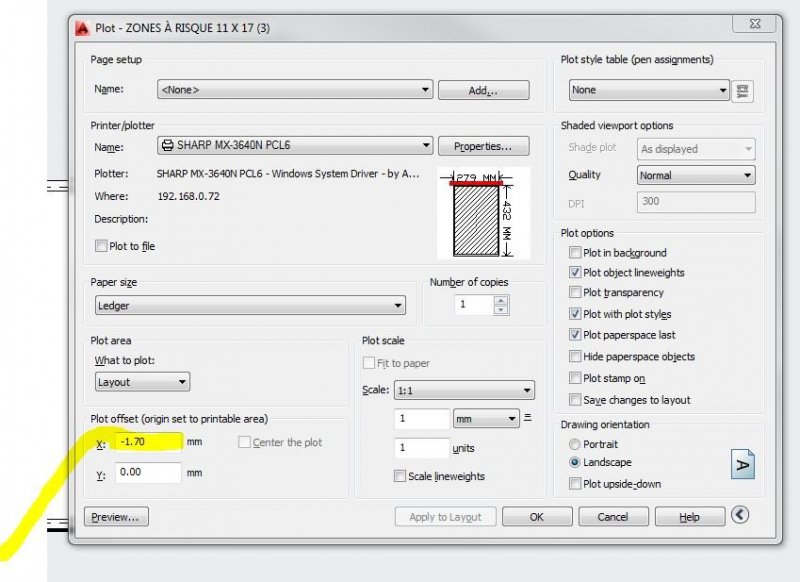Screen dimensions: 800x582
Task: Enable Scale lineweights checkbox
Action: click(399, 476)
